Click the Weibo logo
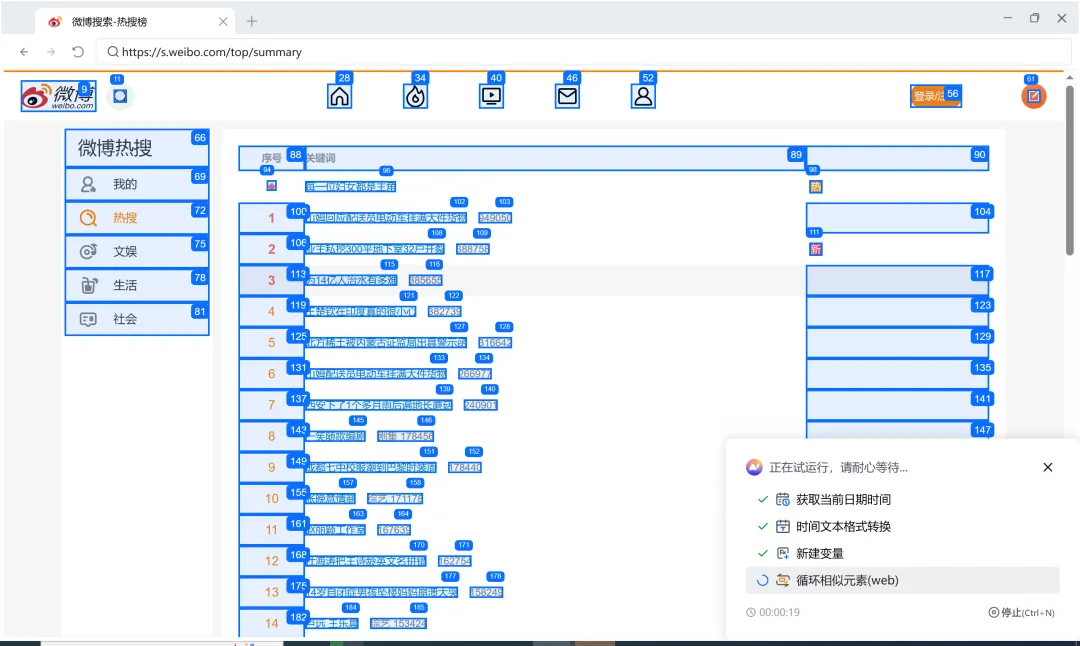1080x646 pixels. coord(59,96)
